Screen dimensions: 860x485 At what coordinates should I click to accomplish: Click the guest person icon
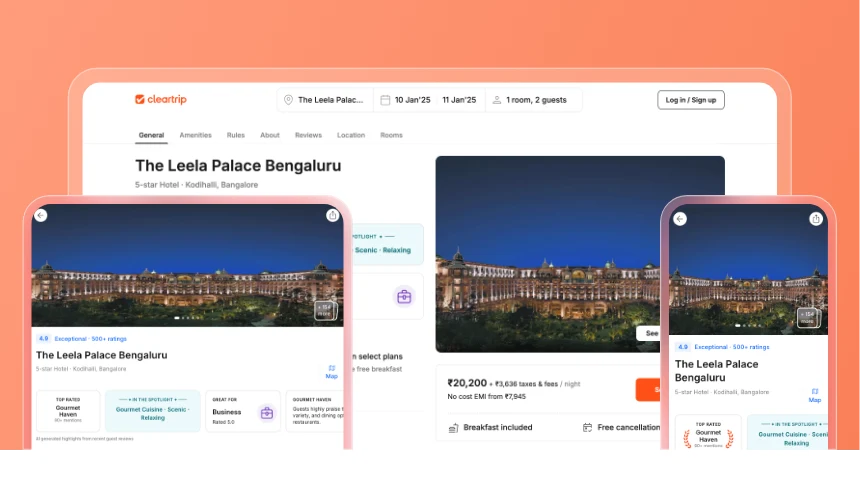tap(496, 100)
